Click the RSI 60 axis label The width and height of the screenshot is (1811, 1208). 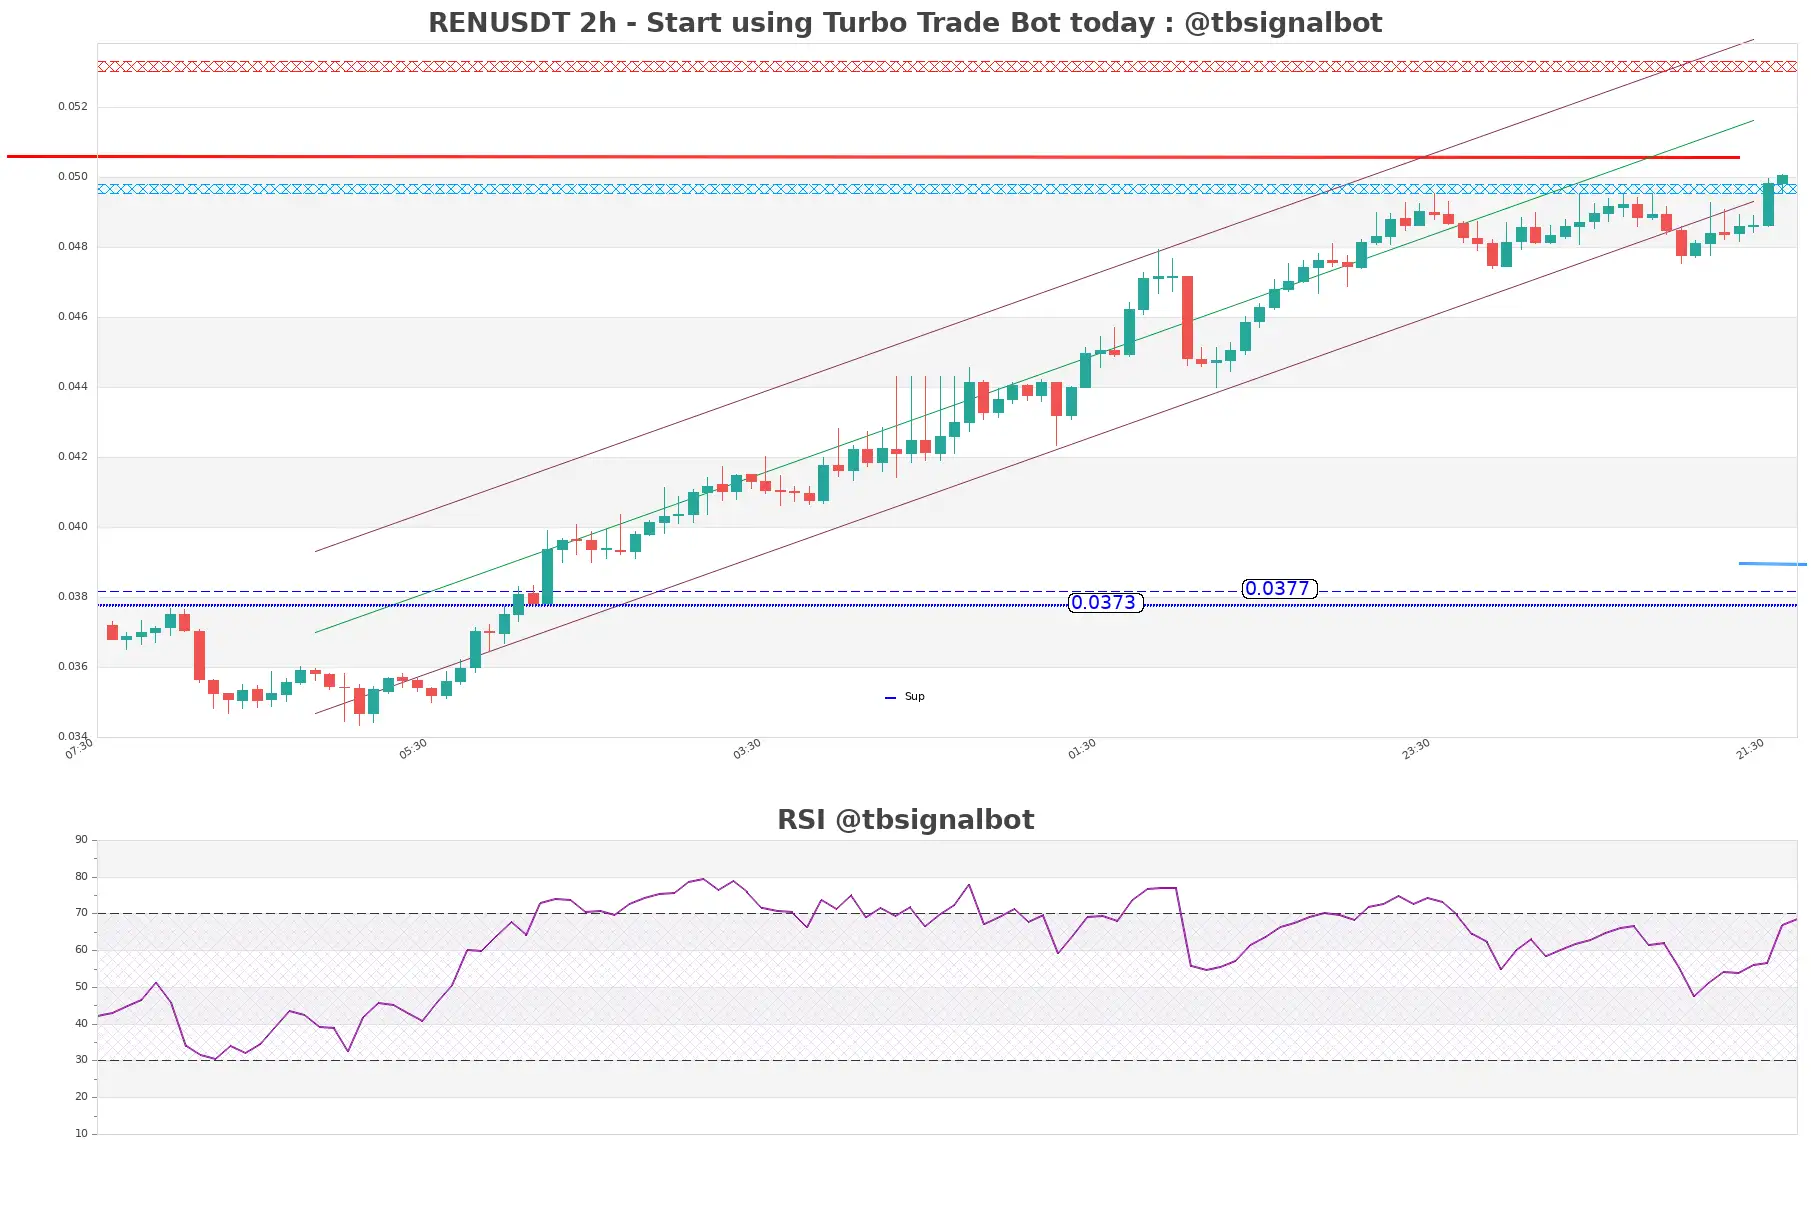(x=81, y=949)
